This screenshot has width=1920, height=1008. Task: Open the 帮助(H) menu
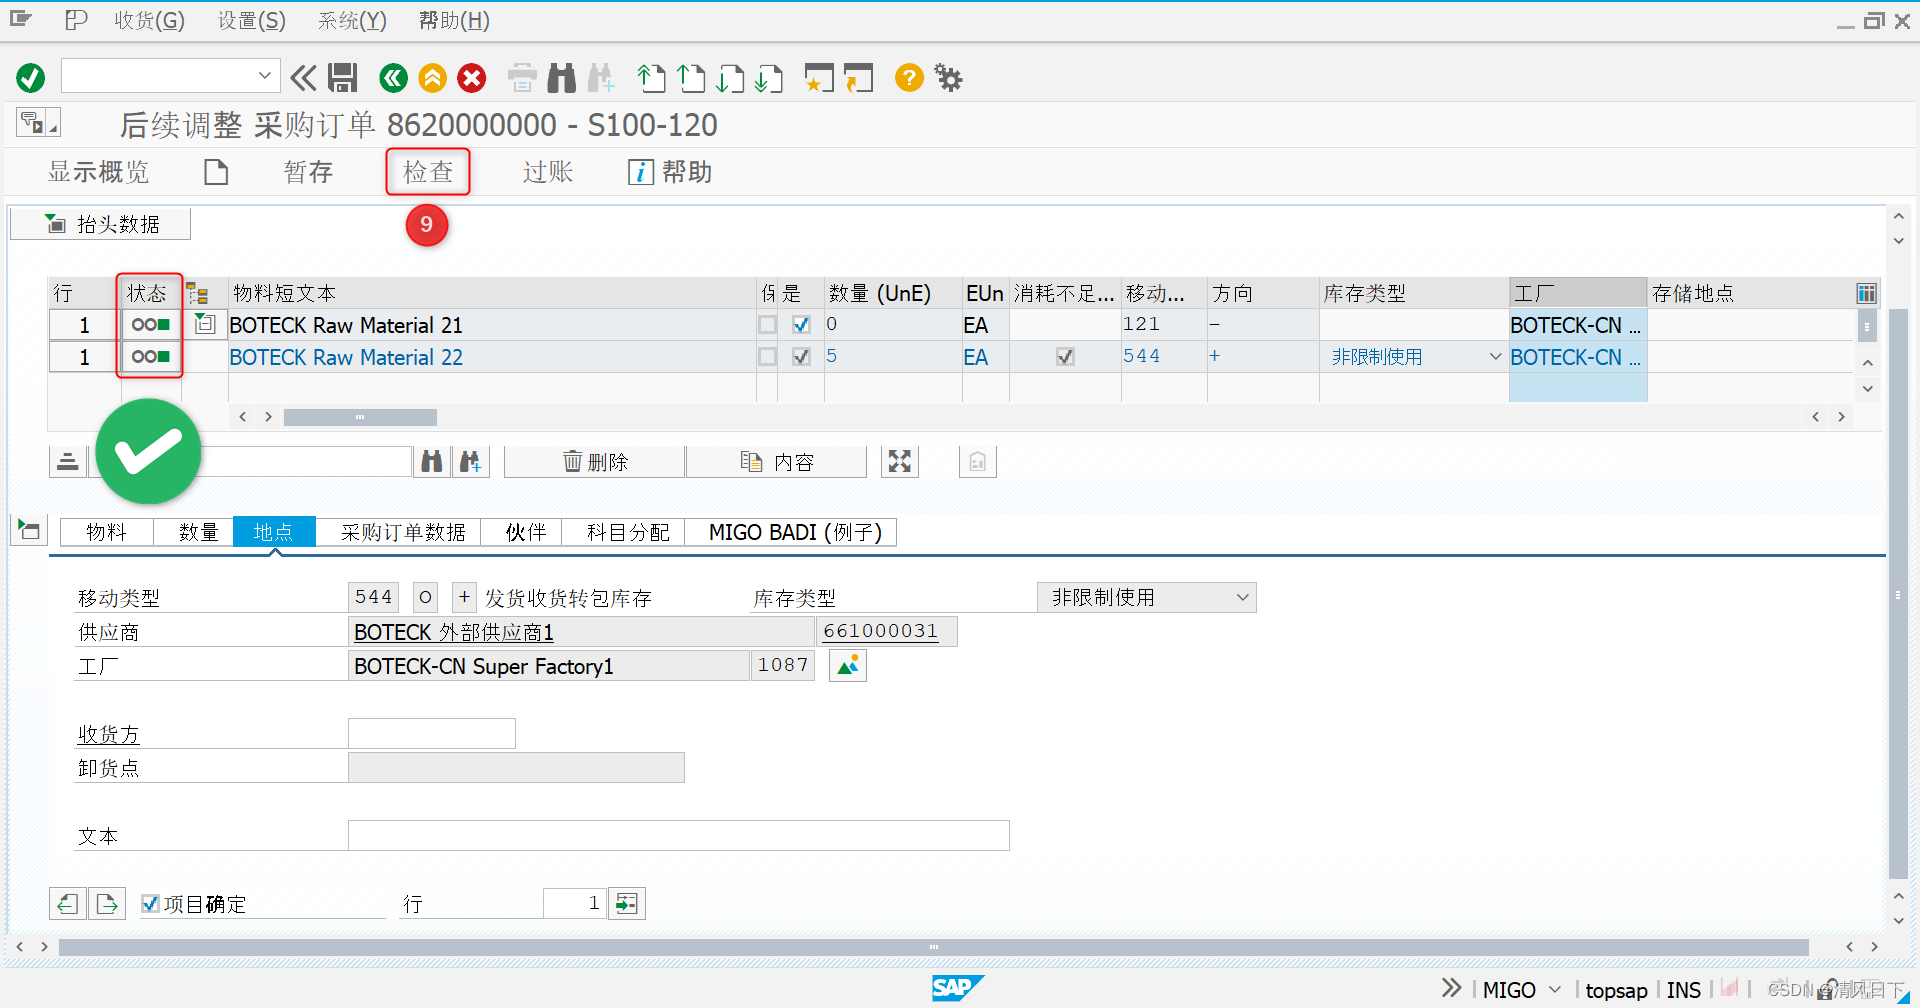pos(454,21)
